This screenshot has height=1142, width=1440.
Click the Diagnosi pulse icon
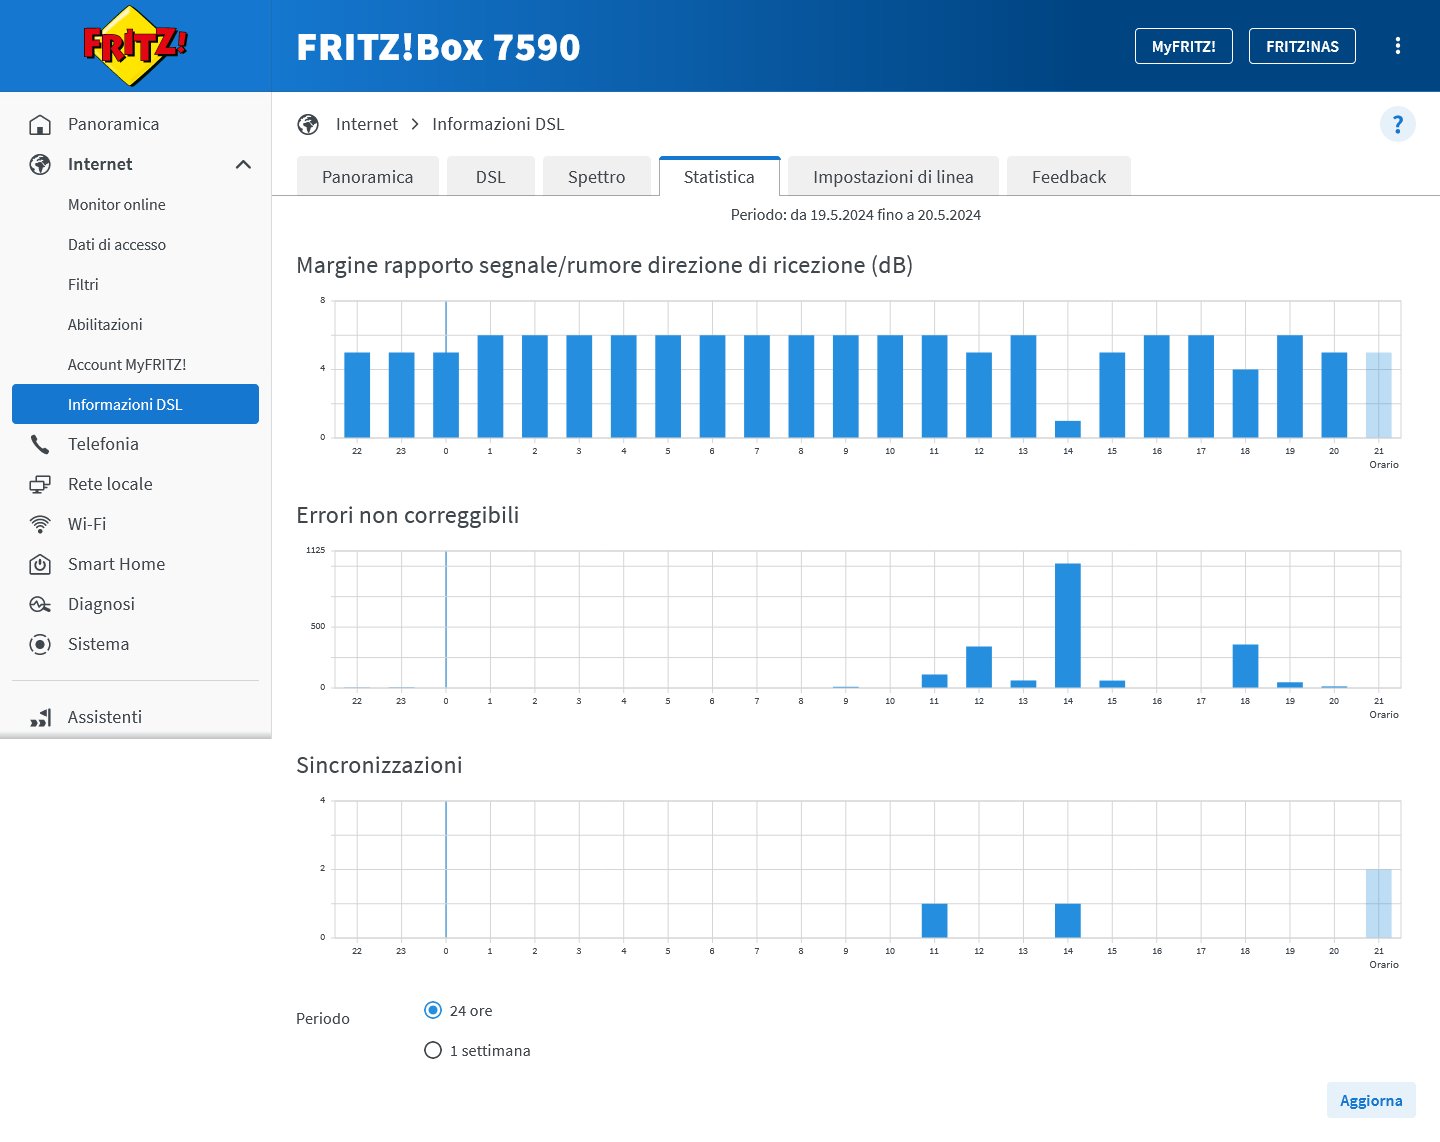coord(40,604)
